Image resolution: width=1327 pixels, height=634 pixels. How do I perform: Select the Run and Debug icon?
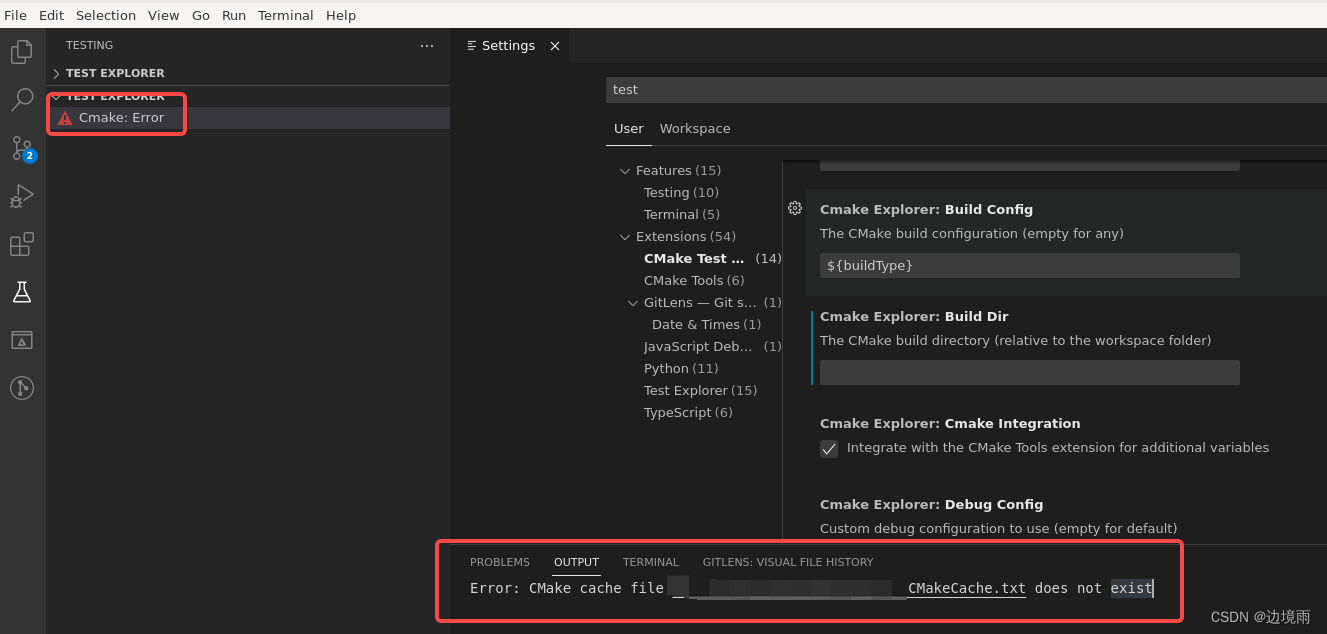click(21, 196)
